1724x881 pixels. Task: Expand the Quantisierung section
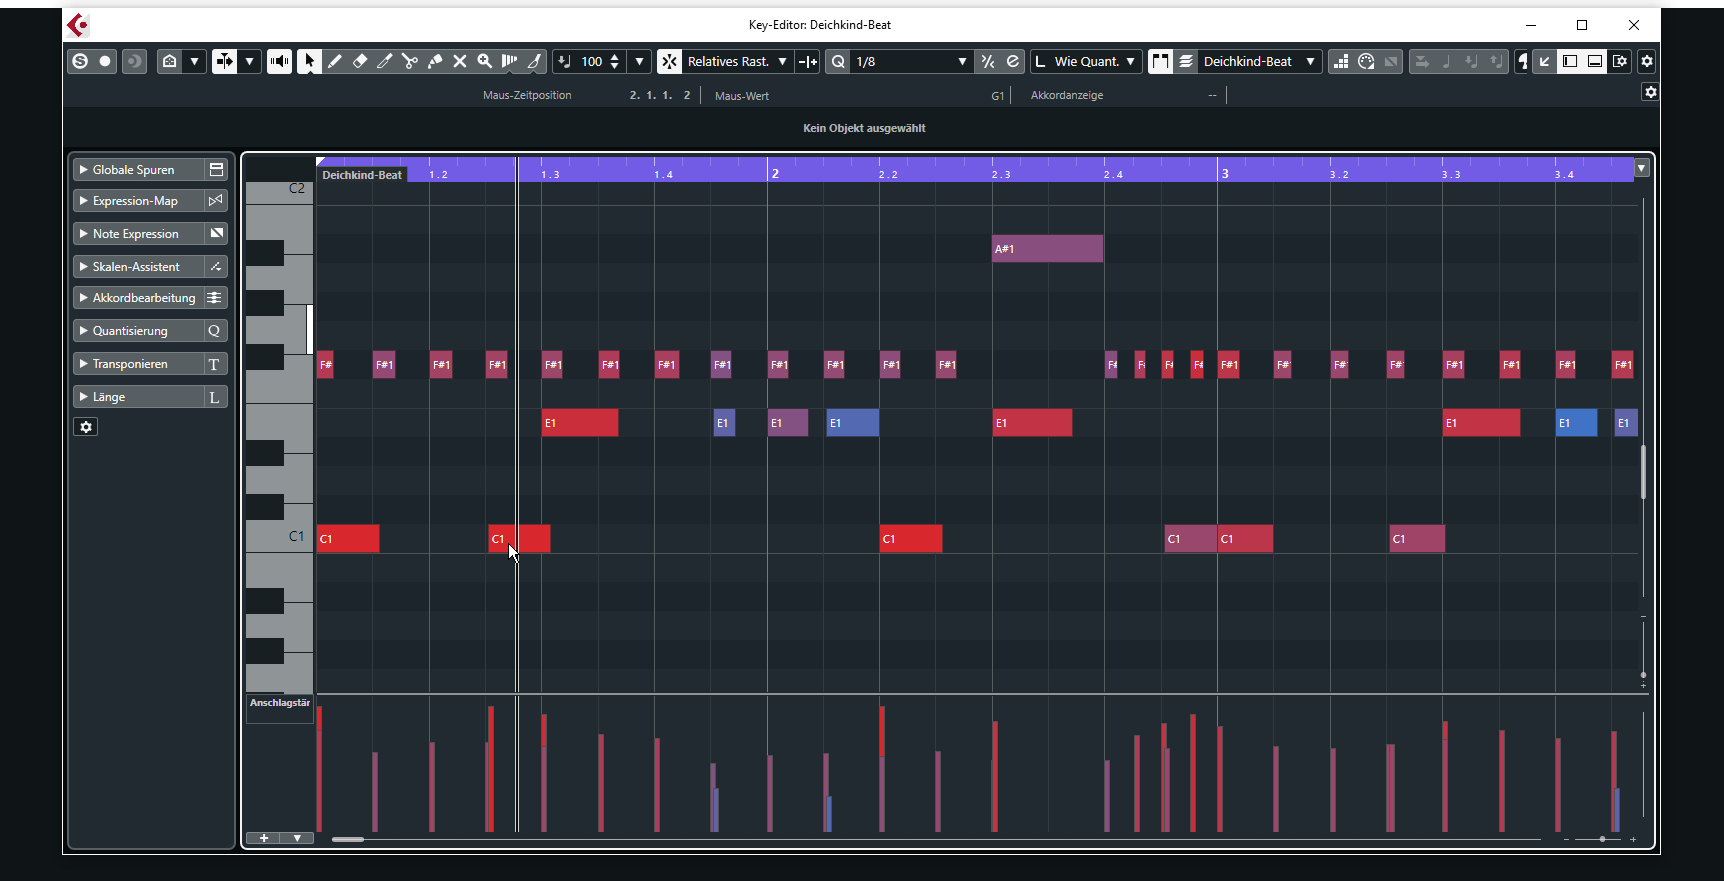coord(130,331)
